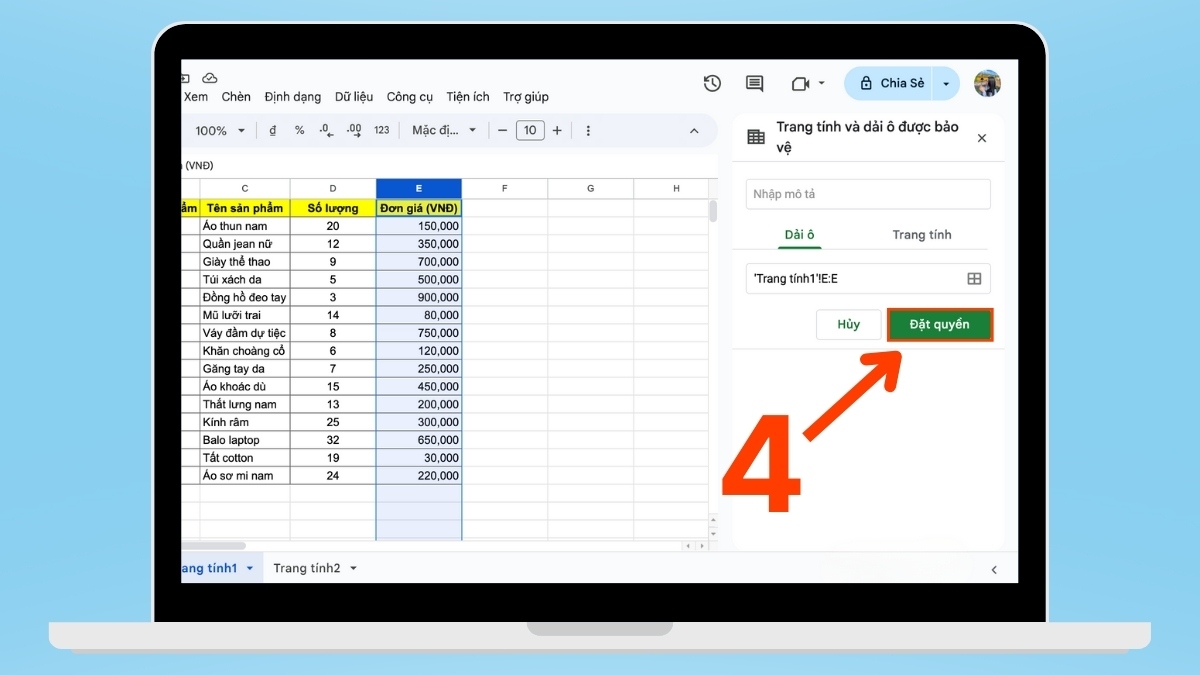The image size is (1200, 675).
Task: Decrease font size with minus button
Action: click(x=502, y=131)
